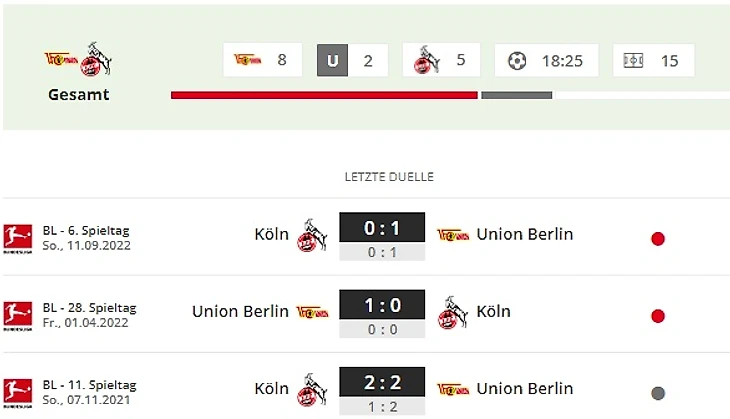Click the gray draw dot for 07.11.2021
Screen dimensions: 730x419
click(658, 393)
